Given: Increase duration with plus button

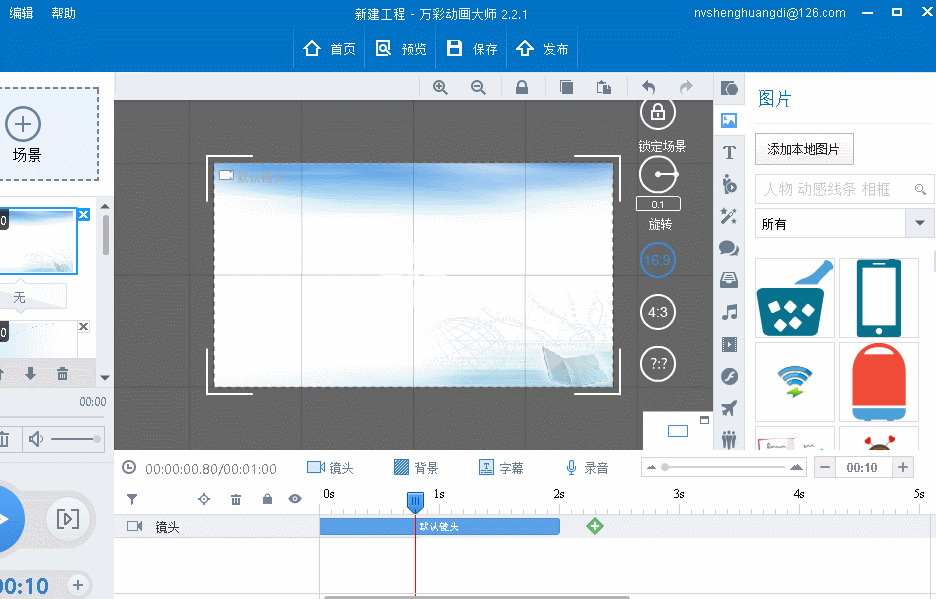Looking at the screenshot, I should (x=903, y=468).
